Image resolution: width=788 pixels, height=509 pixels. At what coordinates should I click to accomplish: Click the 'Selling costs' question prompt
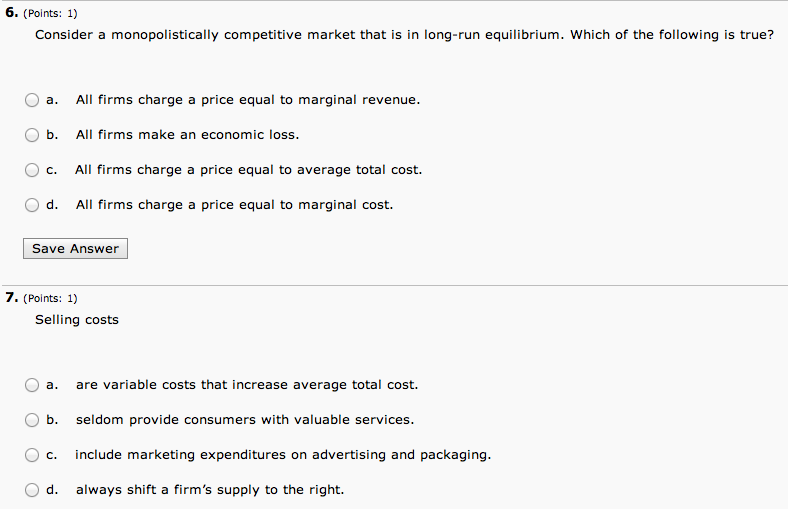click(77, 320)
